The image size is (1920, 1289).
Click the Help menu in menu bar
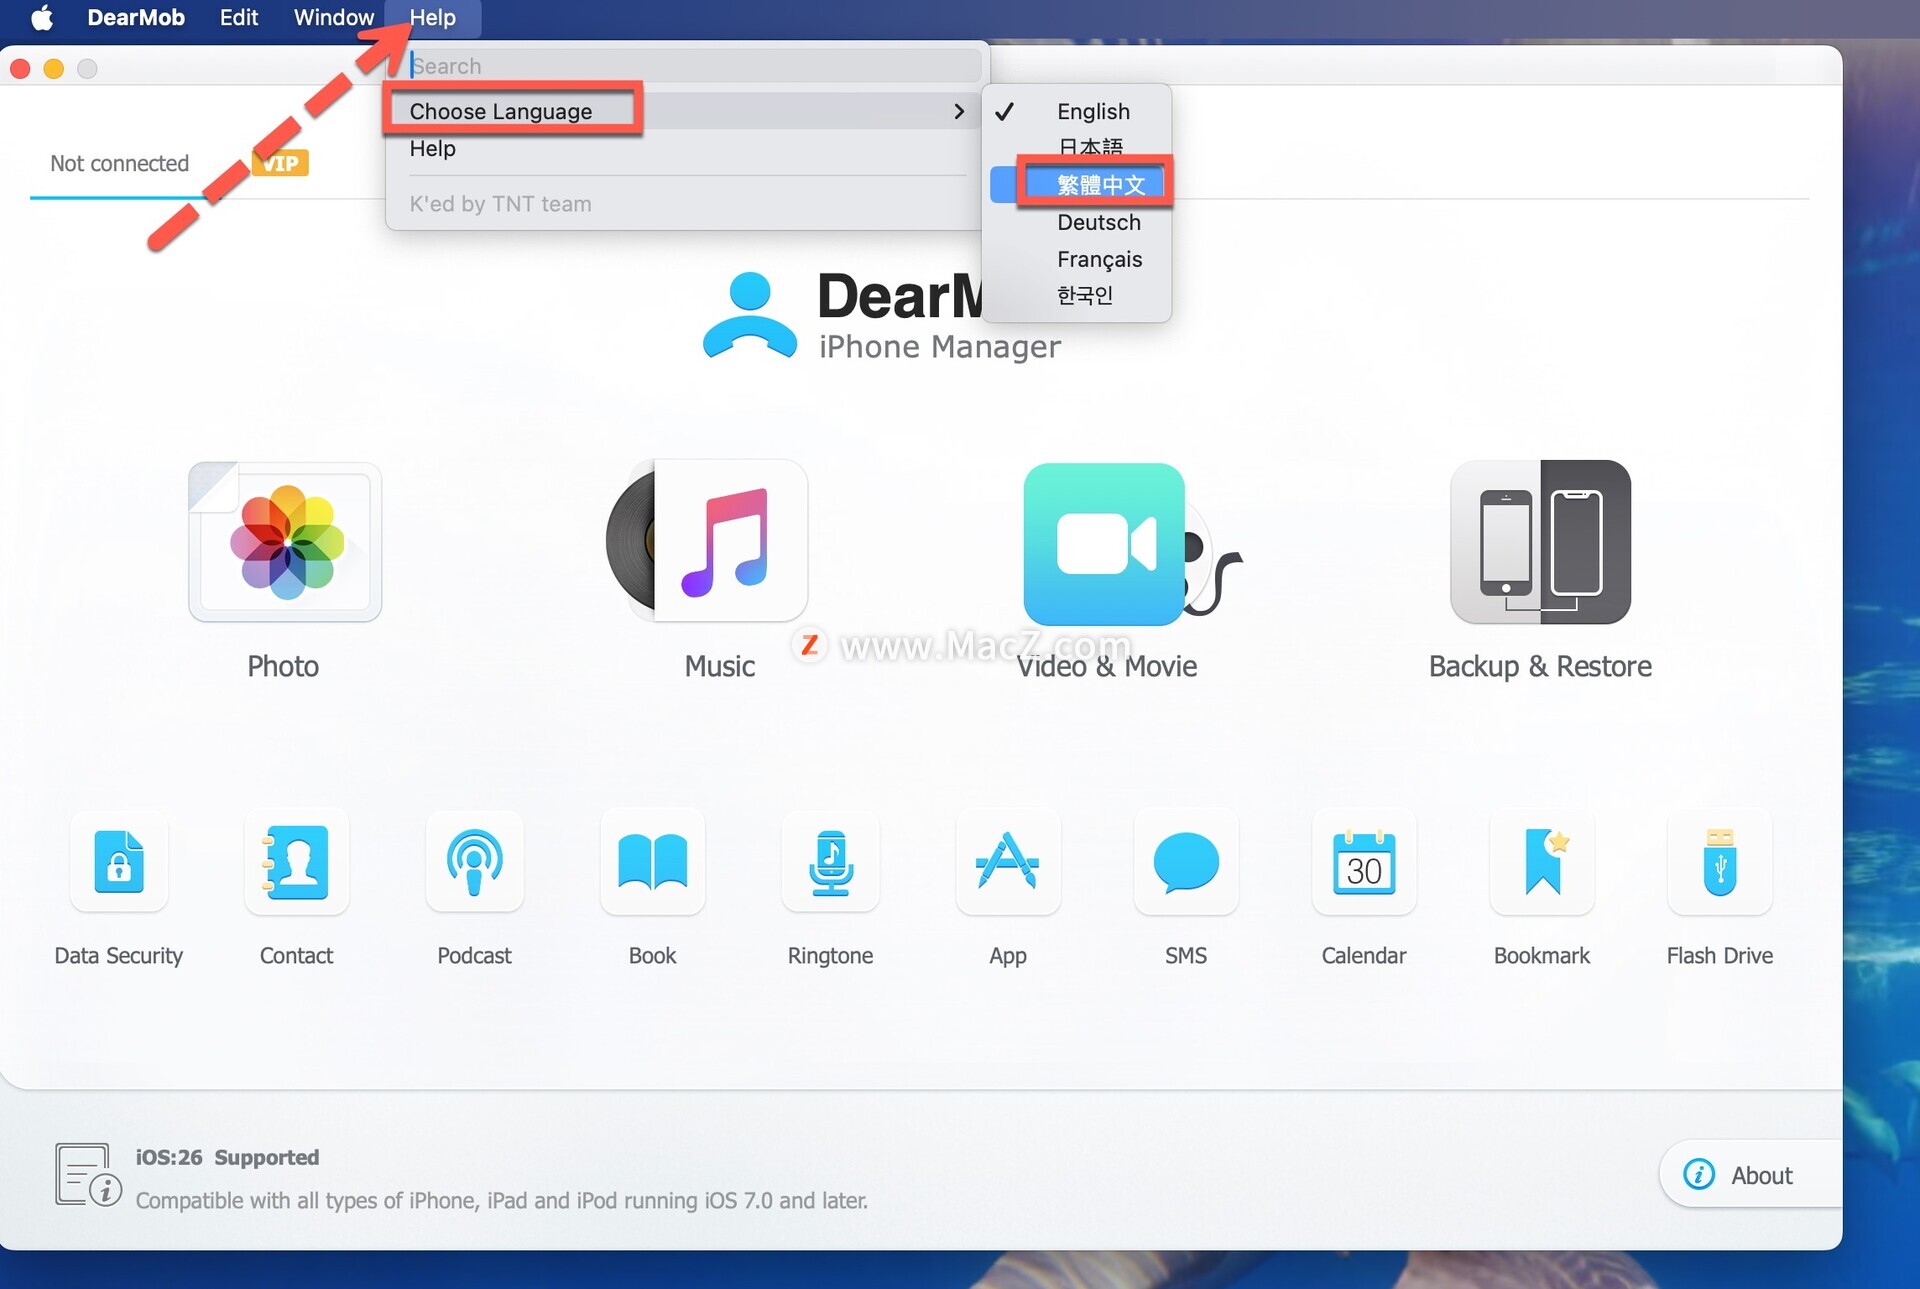[x=432, y=17]
